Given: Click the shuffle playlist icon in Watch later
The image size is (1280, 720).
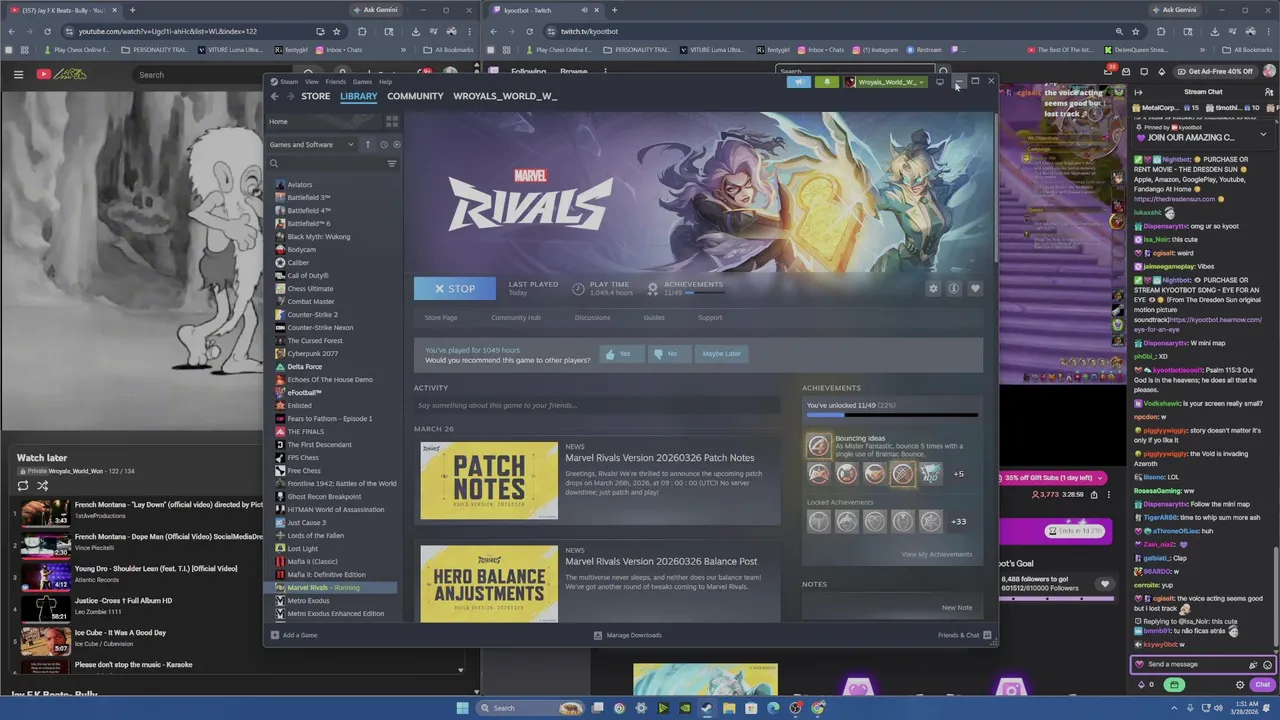Looking at the screenshot, I should tap(42, 486).
